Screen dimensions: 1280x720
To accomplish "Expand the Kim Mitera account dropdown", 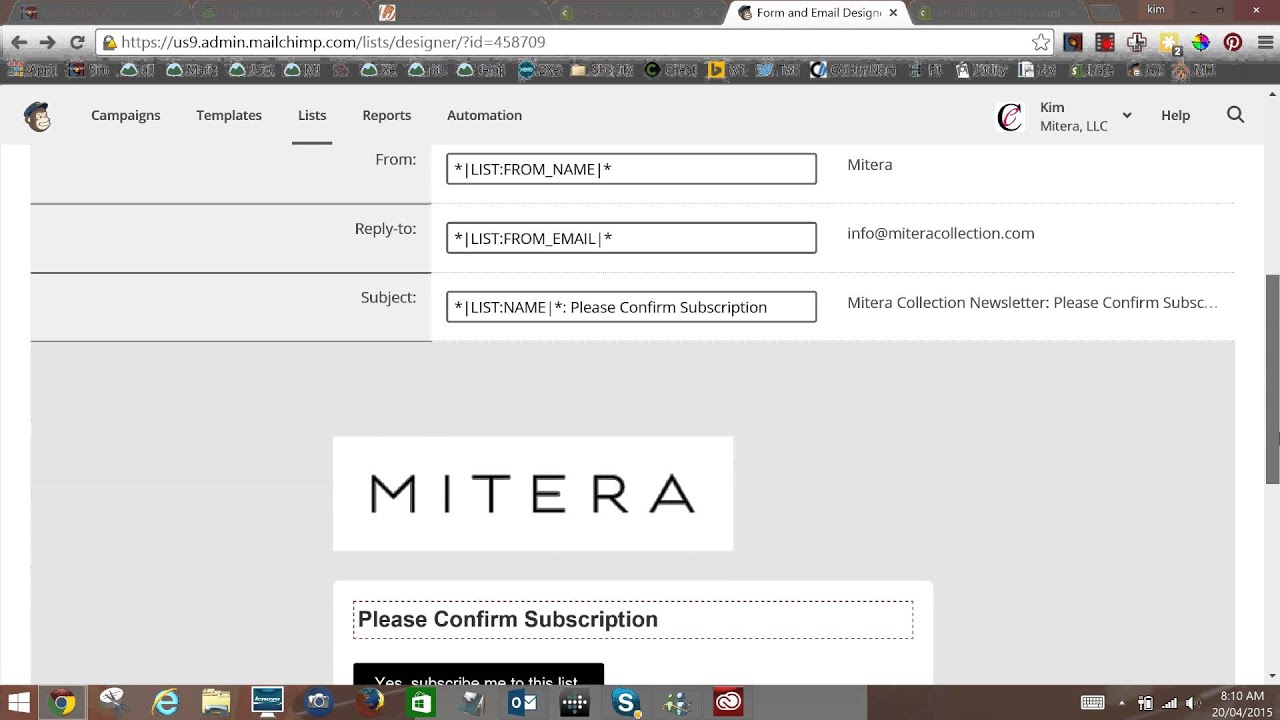I will (x=1126, y=116).
